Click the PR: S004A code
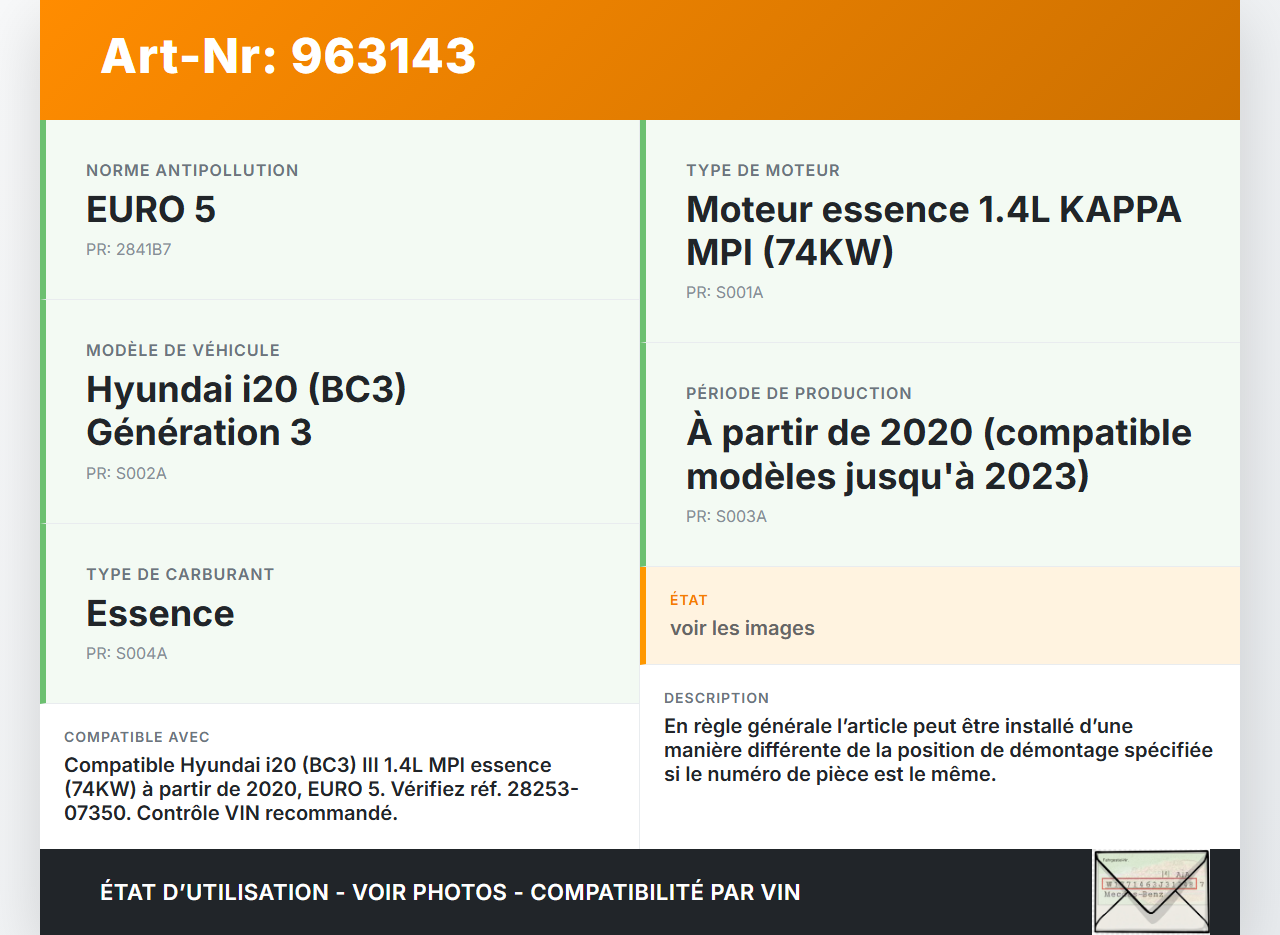The height and width of the screenshot is (935, 1280). (127, 653)
